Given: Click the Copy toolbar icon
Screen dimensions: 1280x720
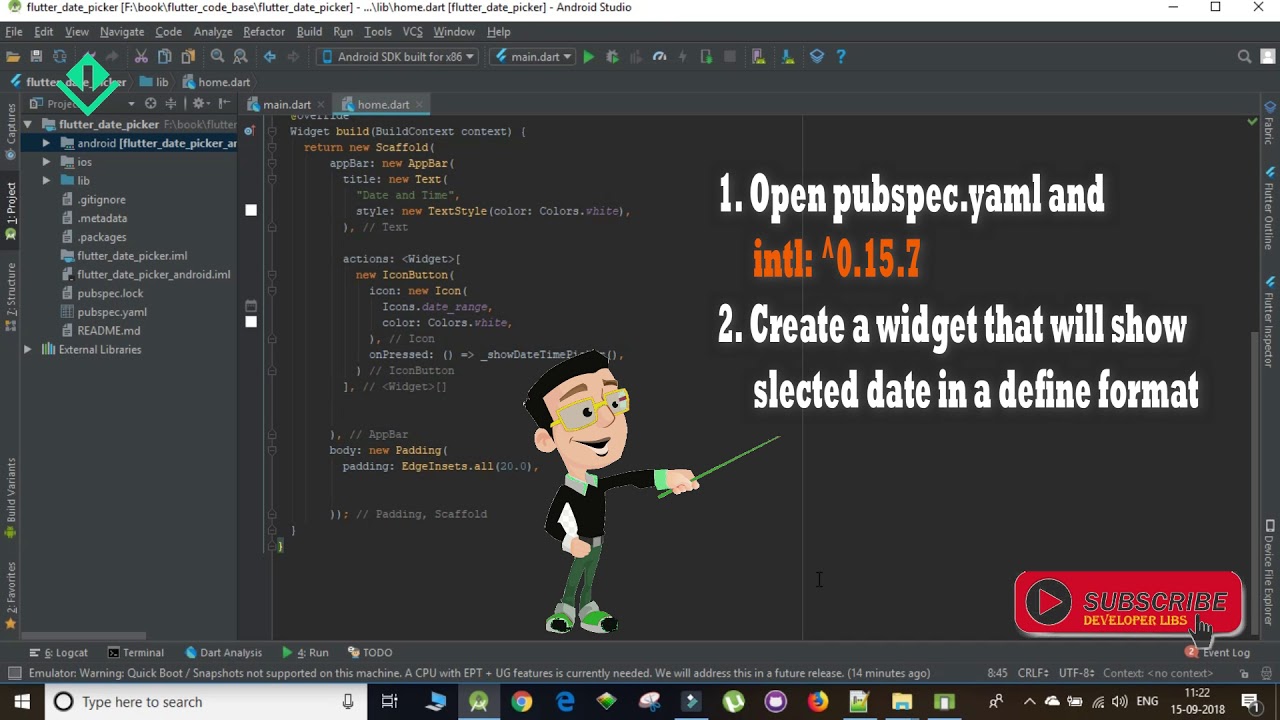Looking at the screenshot, I should click(164, 57).
